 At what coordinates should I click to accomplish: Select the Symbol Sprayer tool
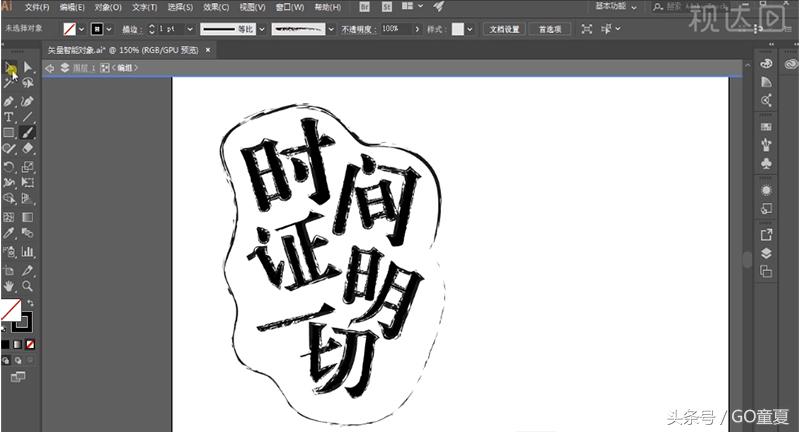(9, 251)
